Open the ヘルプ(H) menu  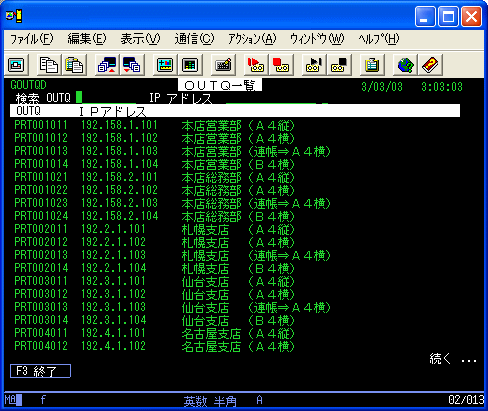point(379,39)
